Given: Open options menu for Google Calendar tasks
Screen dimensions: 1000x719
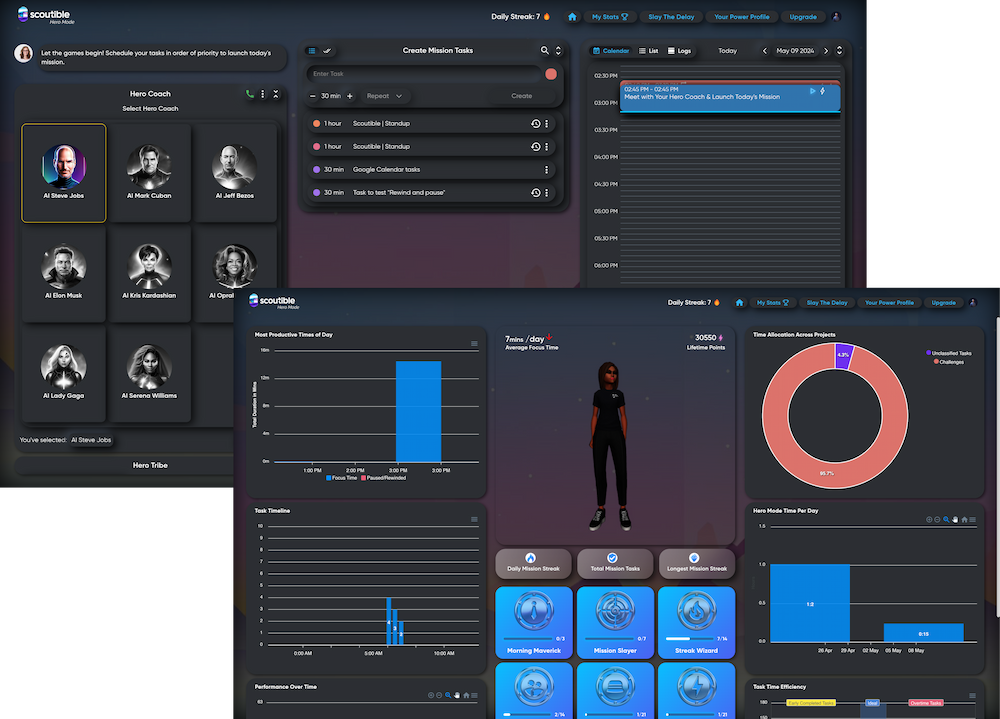Looking at the screenshot, I should point(547,170).
